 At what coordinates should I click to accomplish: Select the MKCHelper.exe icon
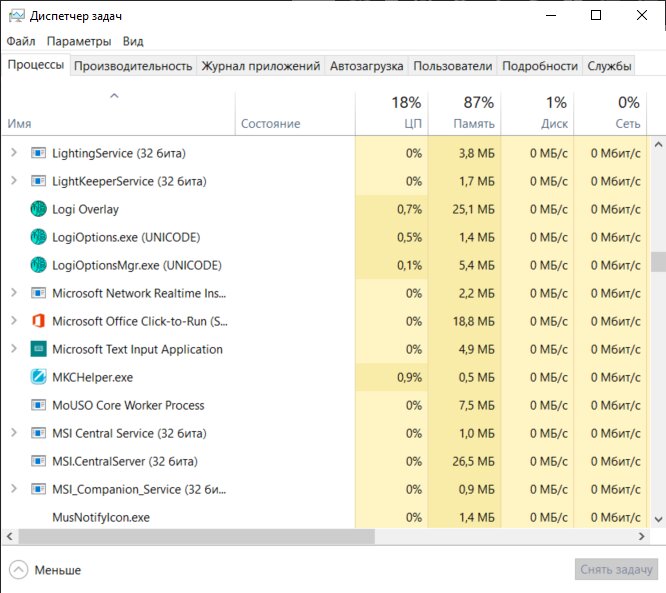point(38,377)
